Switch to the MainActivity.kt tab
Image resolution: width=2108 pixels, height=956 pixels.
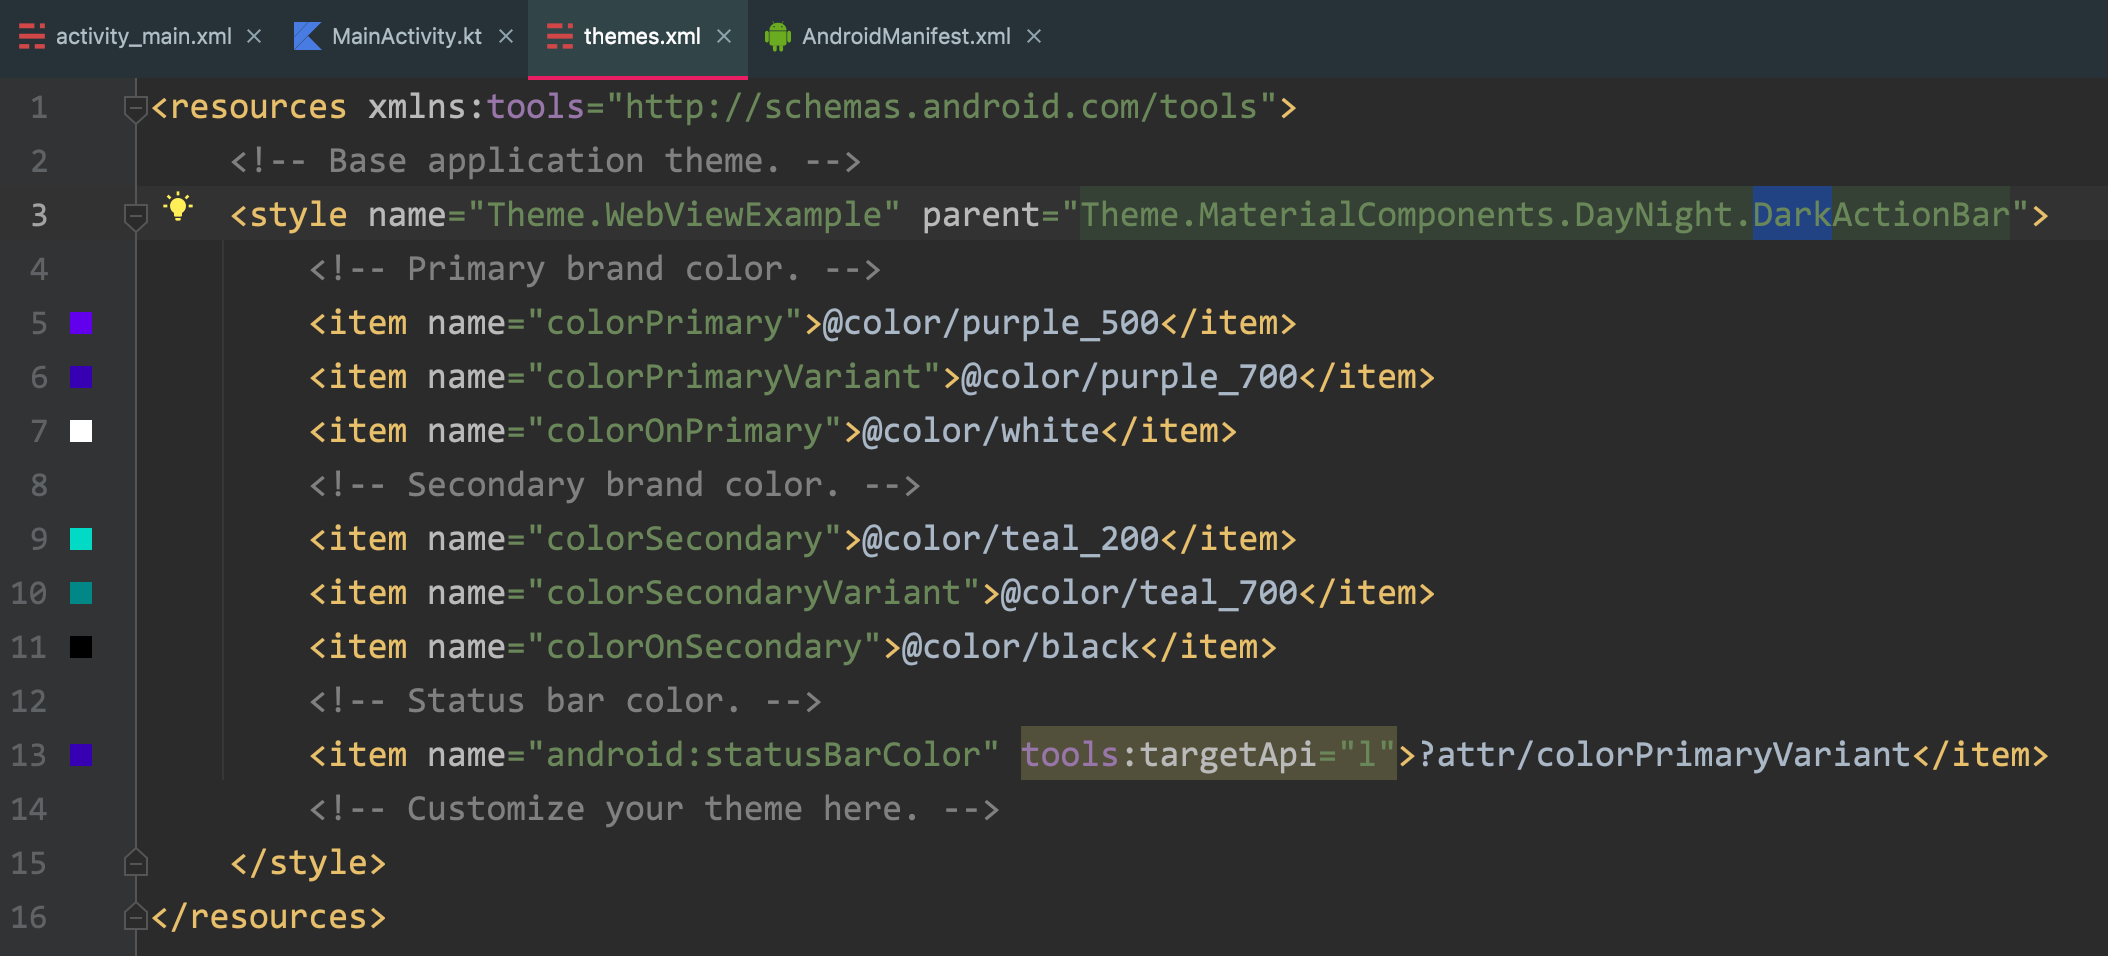click(x=406, y=37)
